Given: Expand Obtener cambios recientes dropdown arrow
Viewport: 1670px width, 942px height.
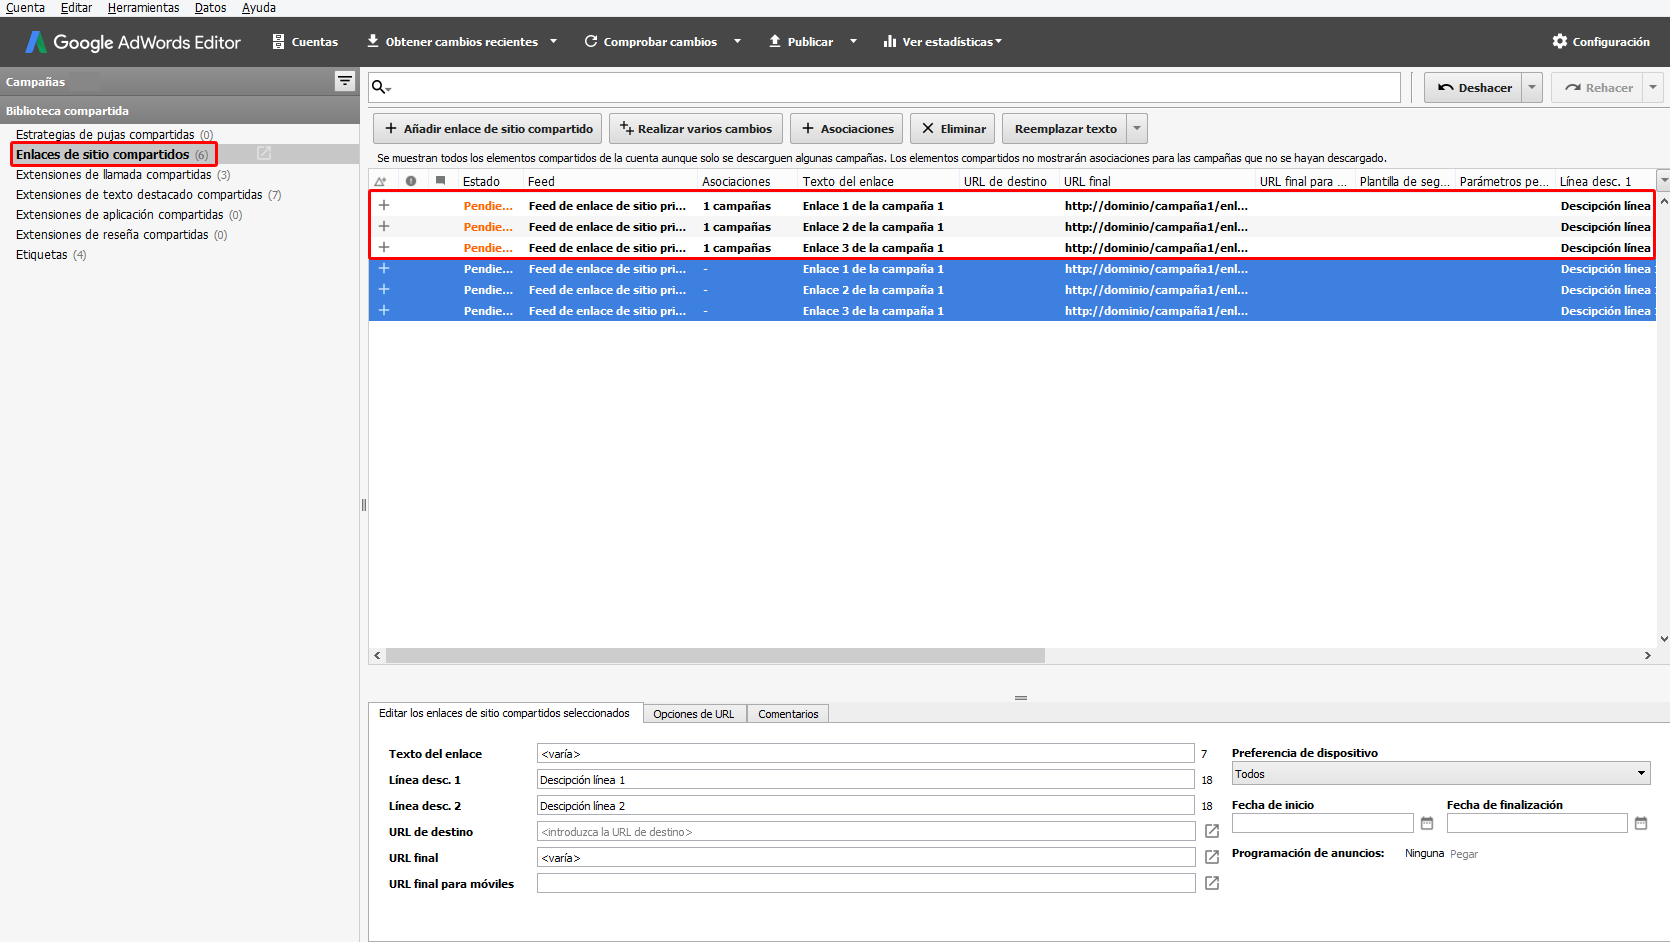Looking at the screenshot, I should [x=553, y=42].
